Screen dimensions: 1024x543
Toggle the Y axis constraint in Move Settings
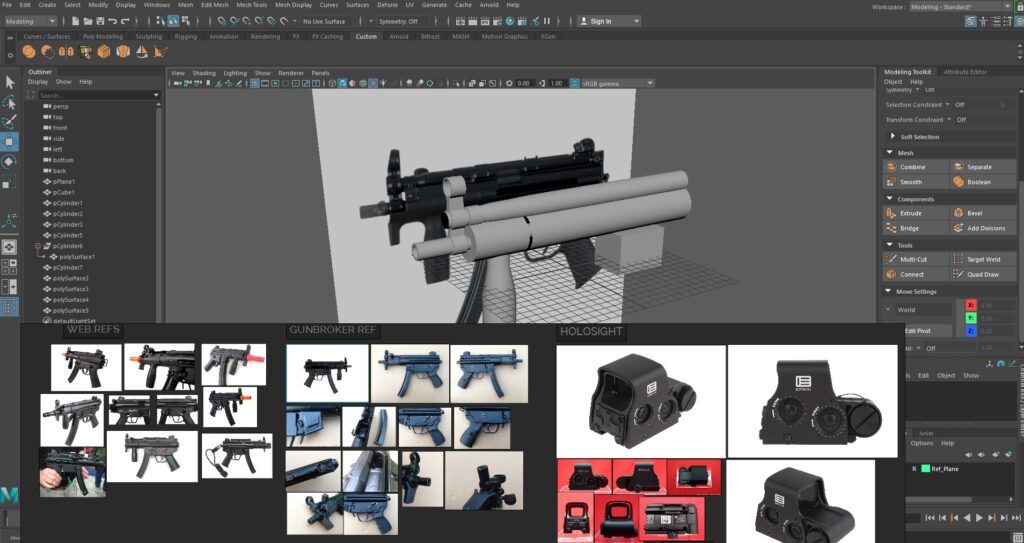pos(971,318)
